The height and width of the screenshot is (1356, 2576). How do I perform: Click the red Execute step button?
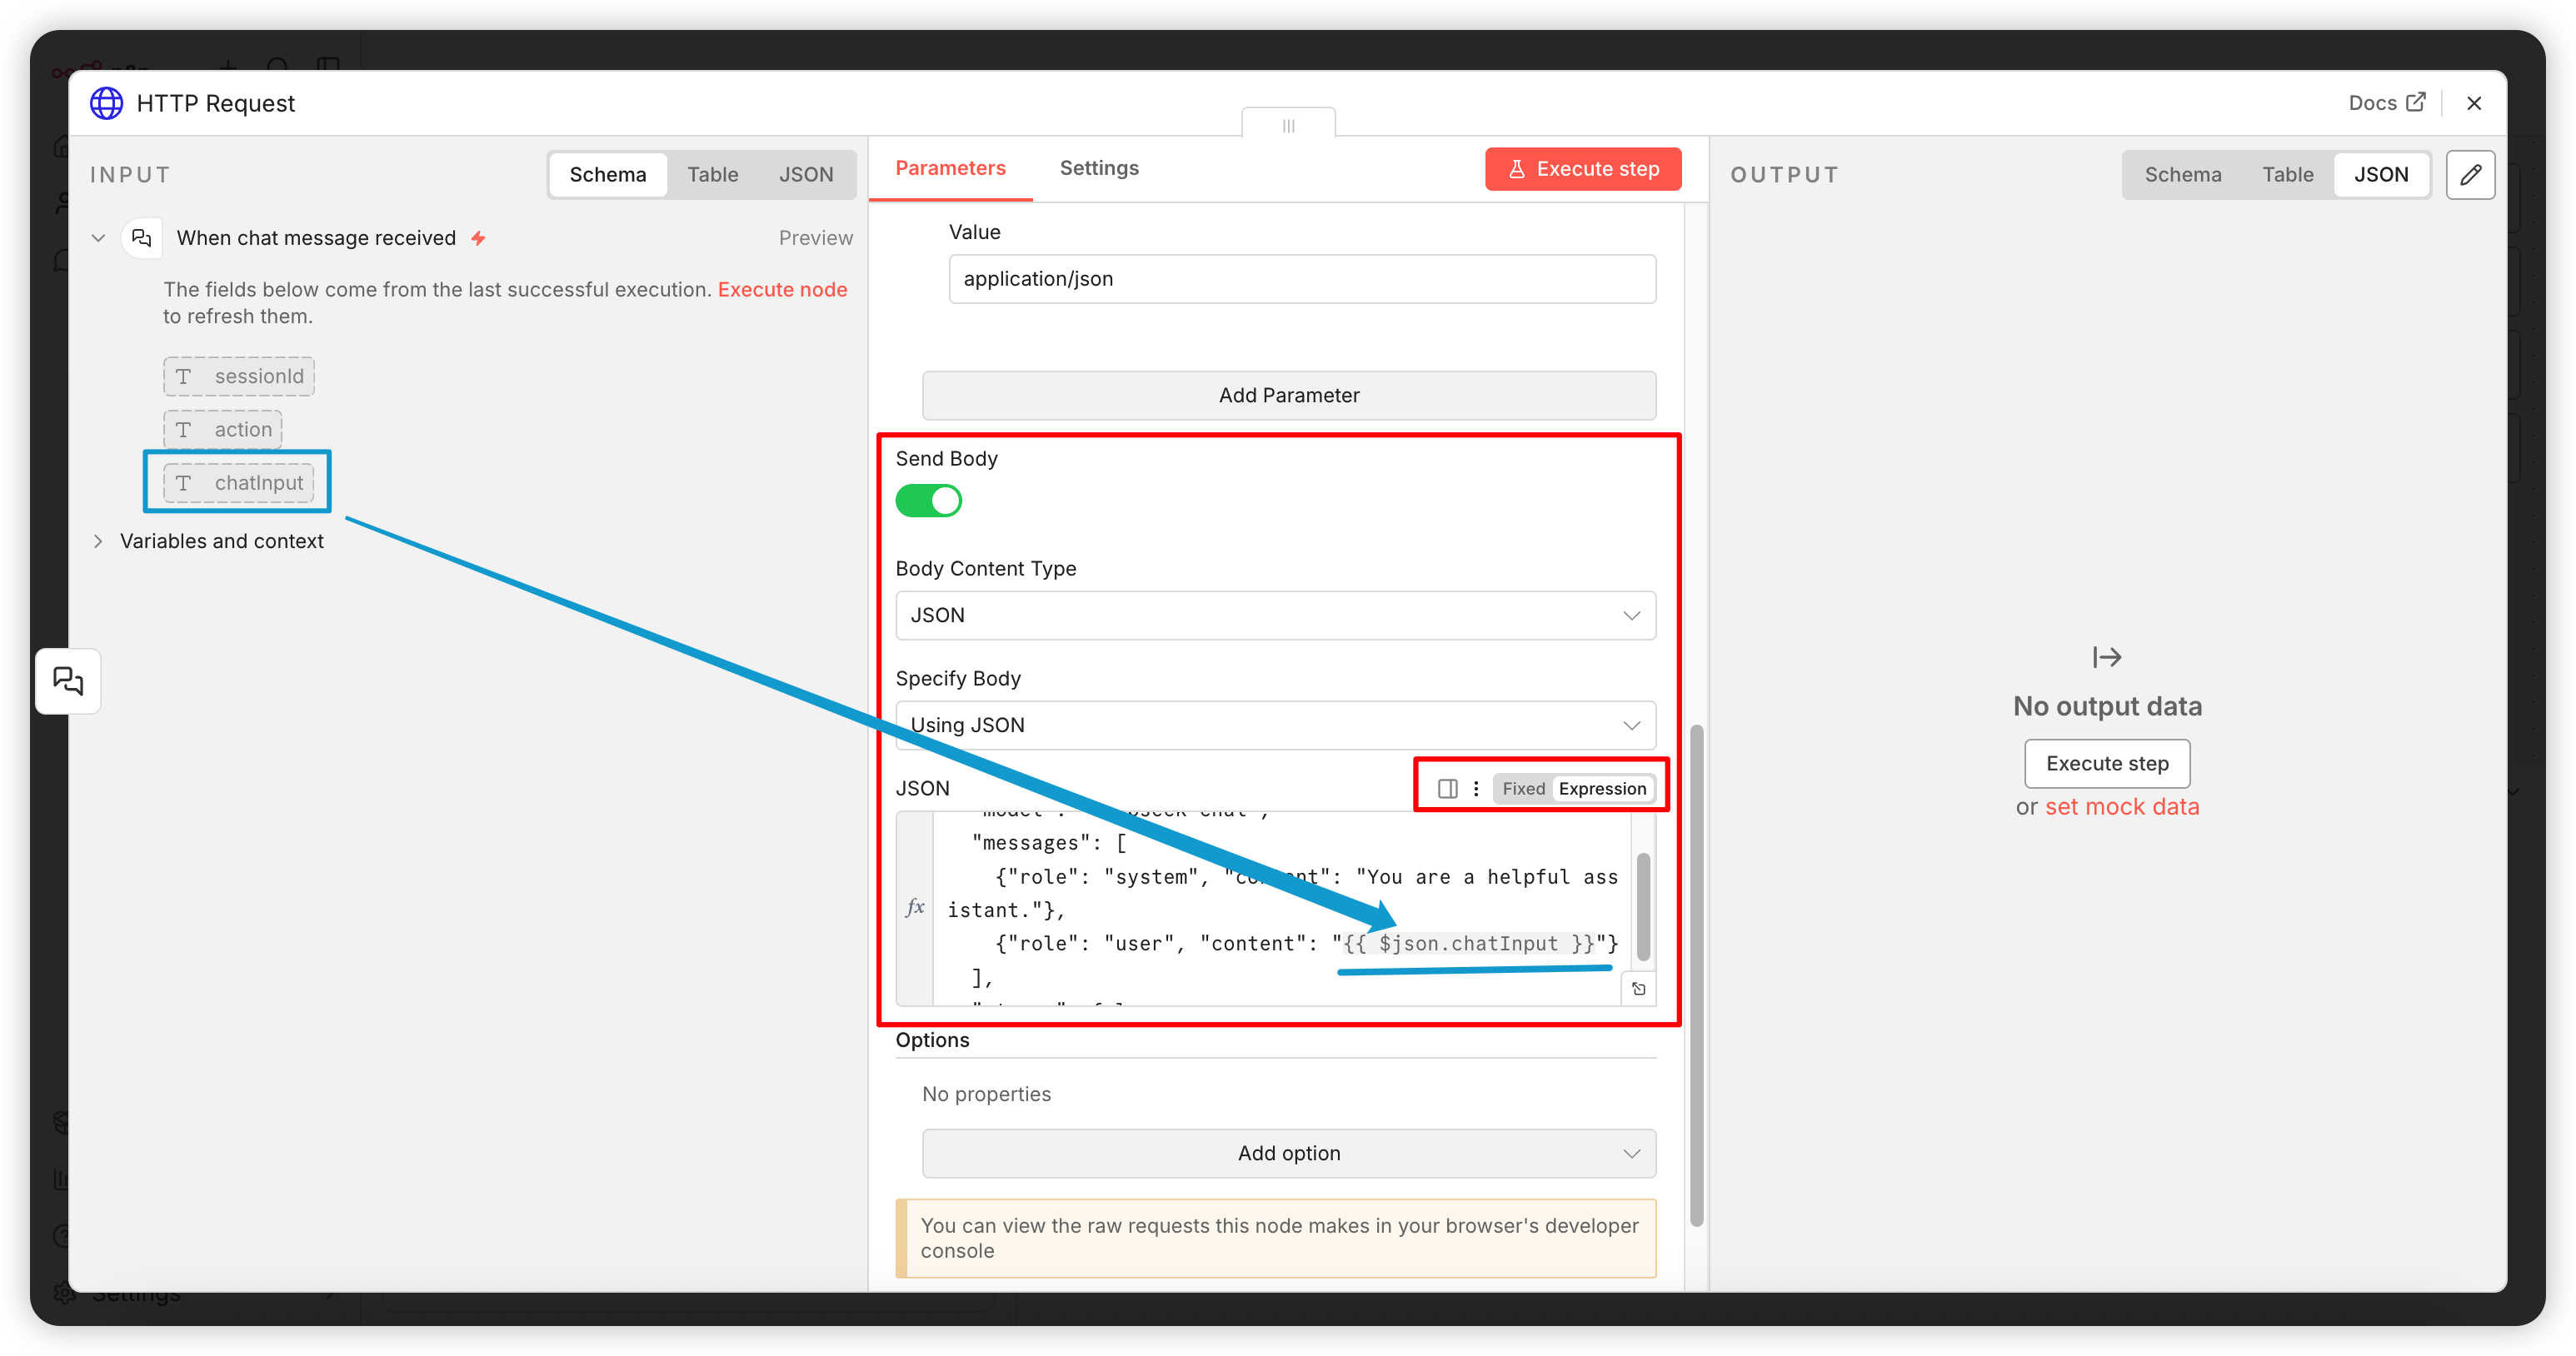(x=1583, y=169)
